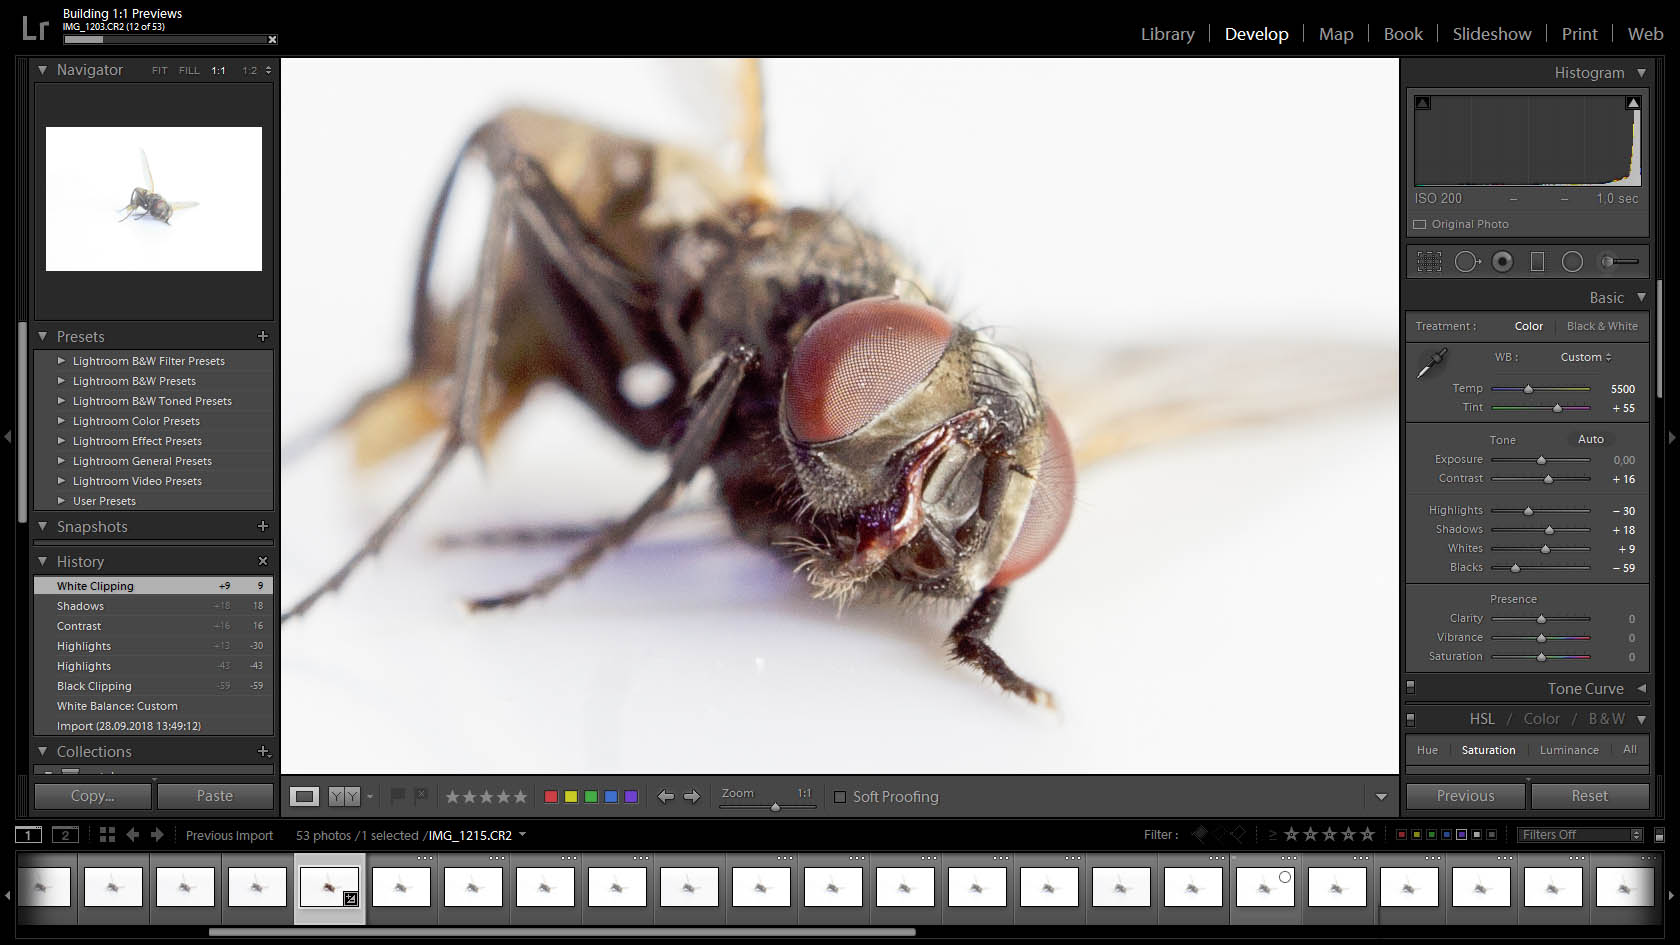Image resolution: width=1680 pixels, height=945 pixels.
Task: Select the Graduated Filter tool
Action: coord(1538,262)
